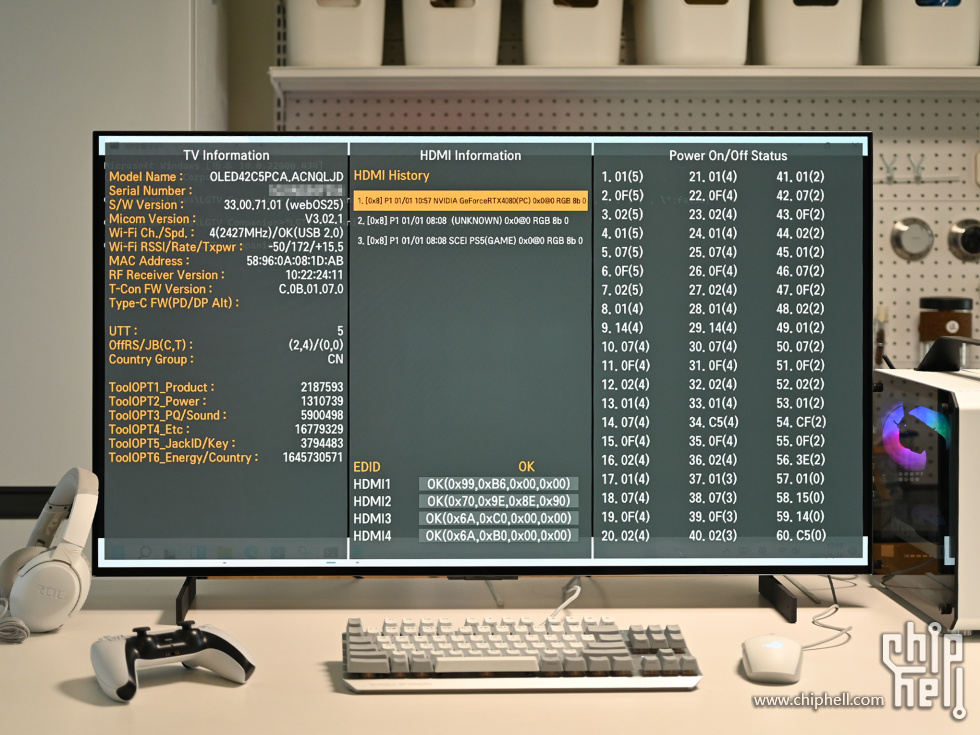Click power status entry "34. C5(4)"
This screenshot has height=735, width=980.
point(713,422)
